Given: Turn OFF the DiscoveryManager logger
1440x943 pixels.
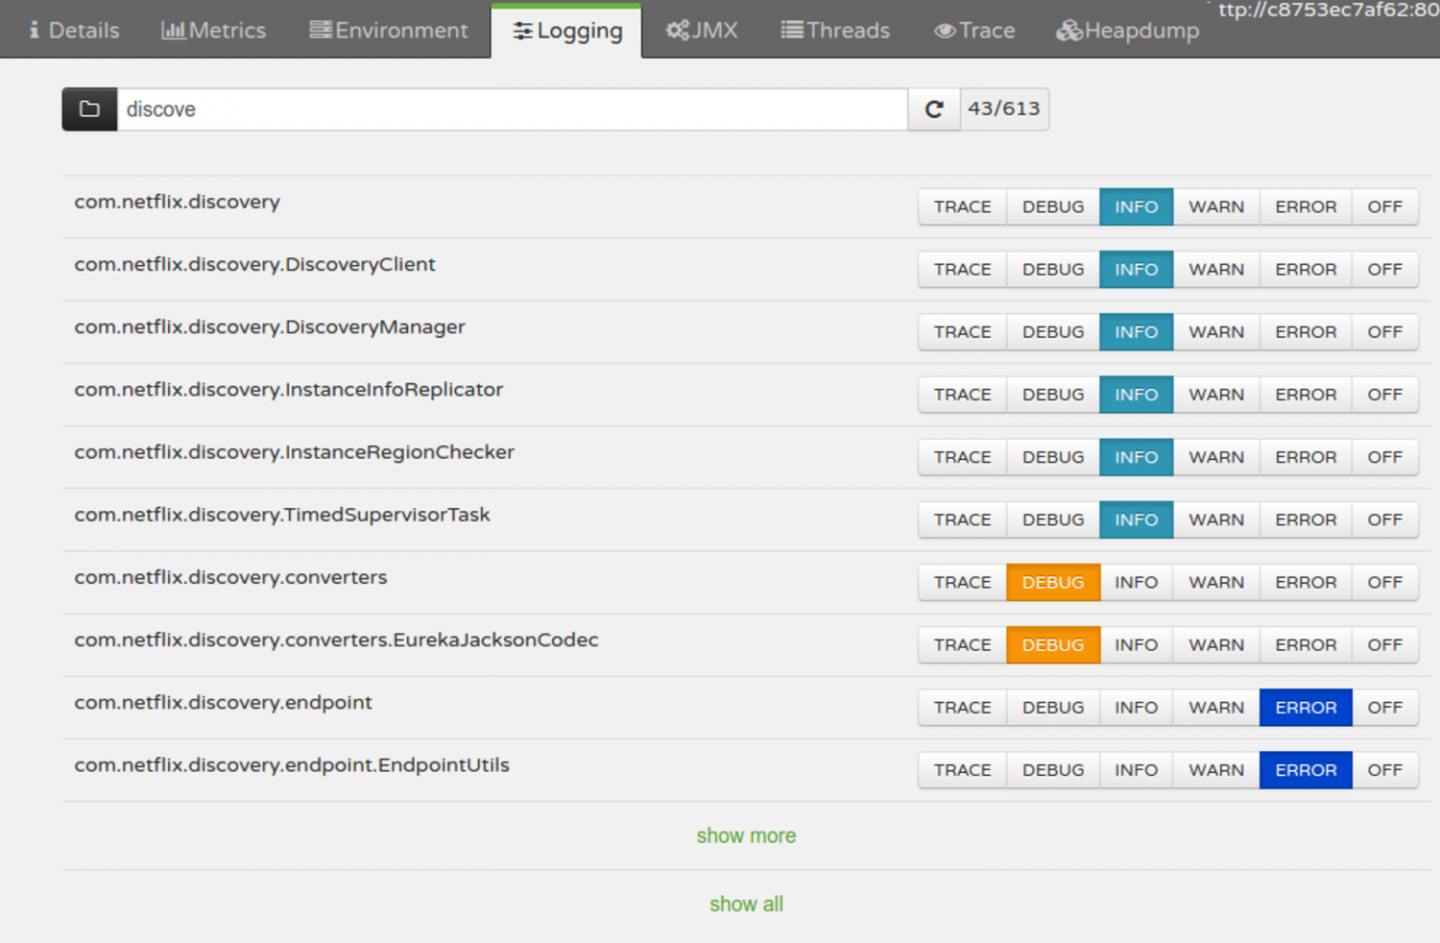Looking at the screenshot, I should [x=1385, y=332].
